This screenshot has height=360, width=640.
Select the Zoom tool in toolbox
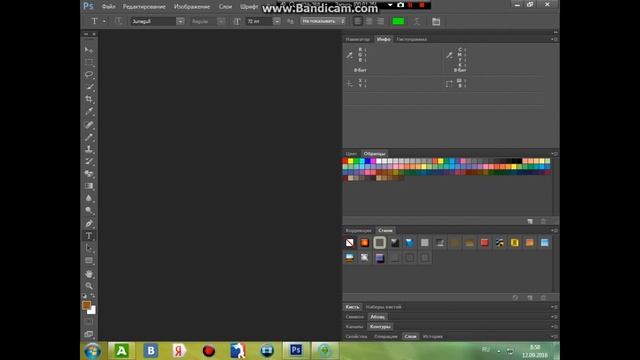89,286
